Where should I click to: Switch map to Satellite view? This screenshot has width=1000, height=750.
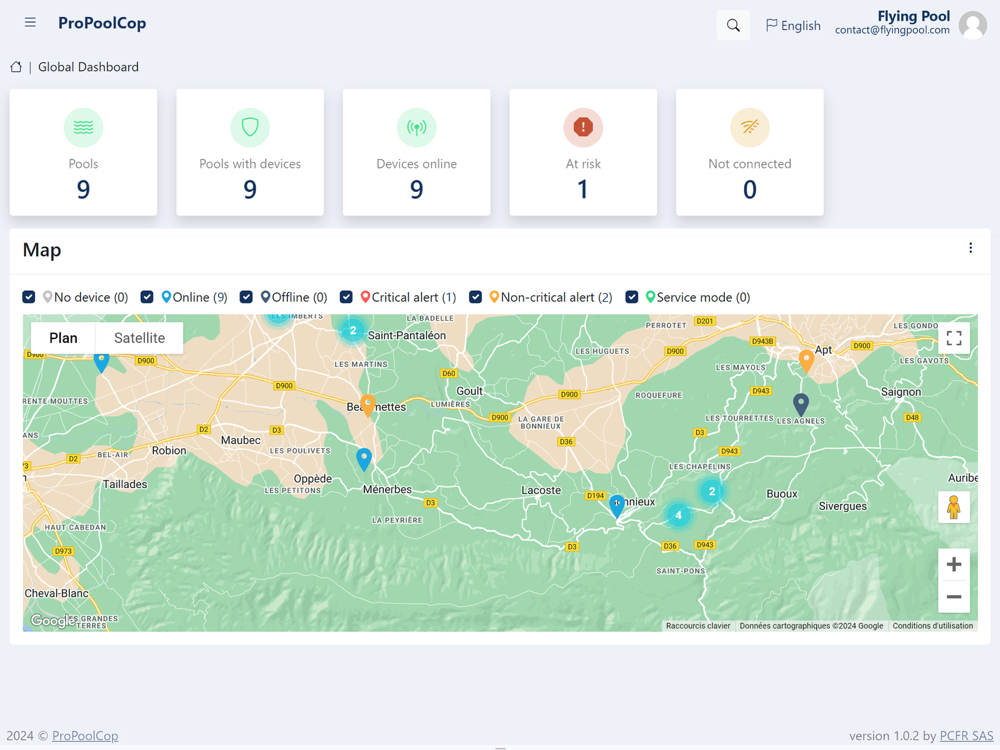tap(140, 338)
